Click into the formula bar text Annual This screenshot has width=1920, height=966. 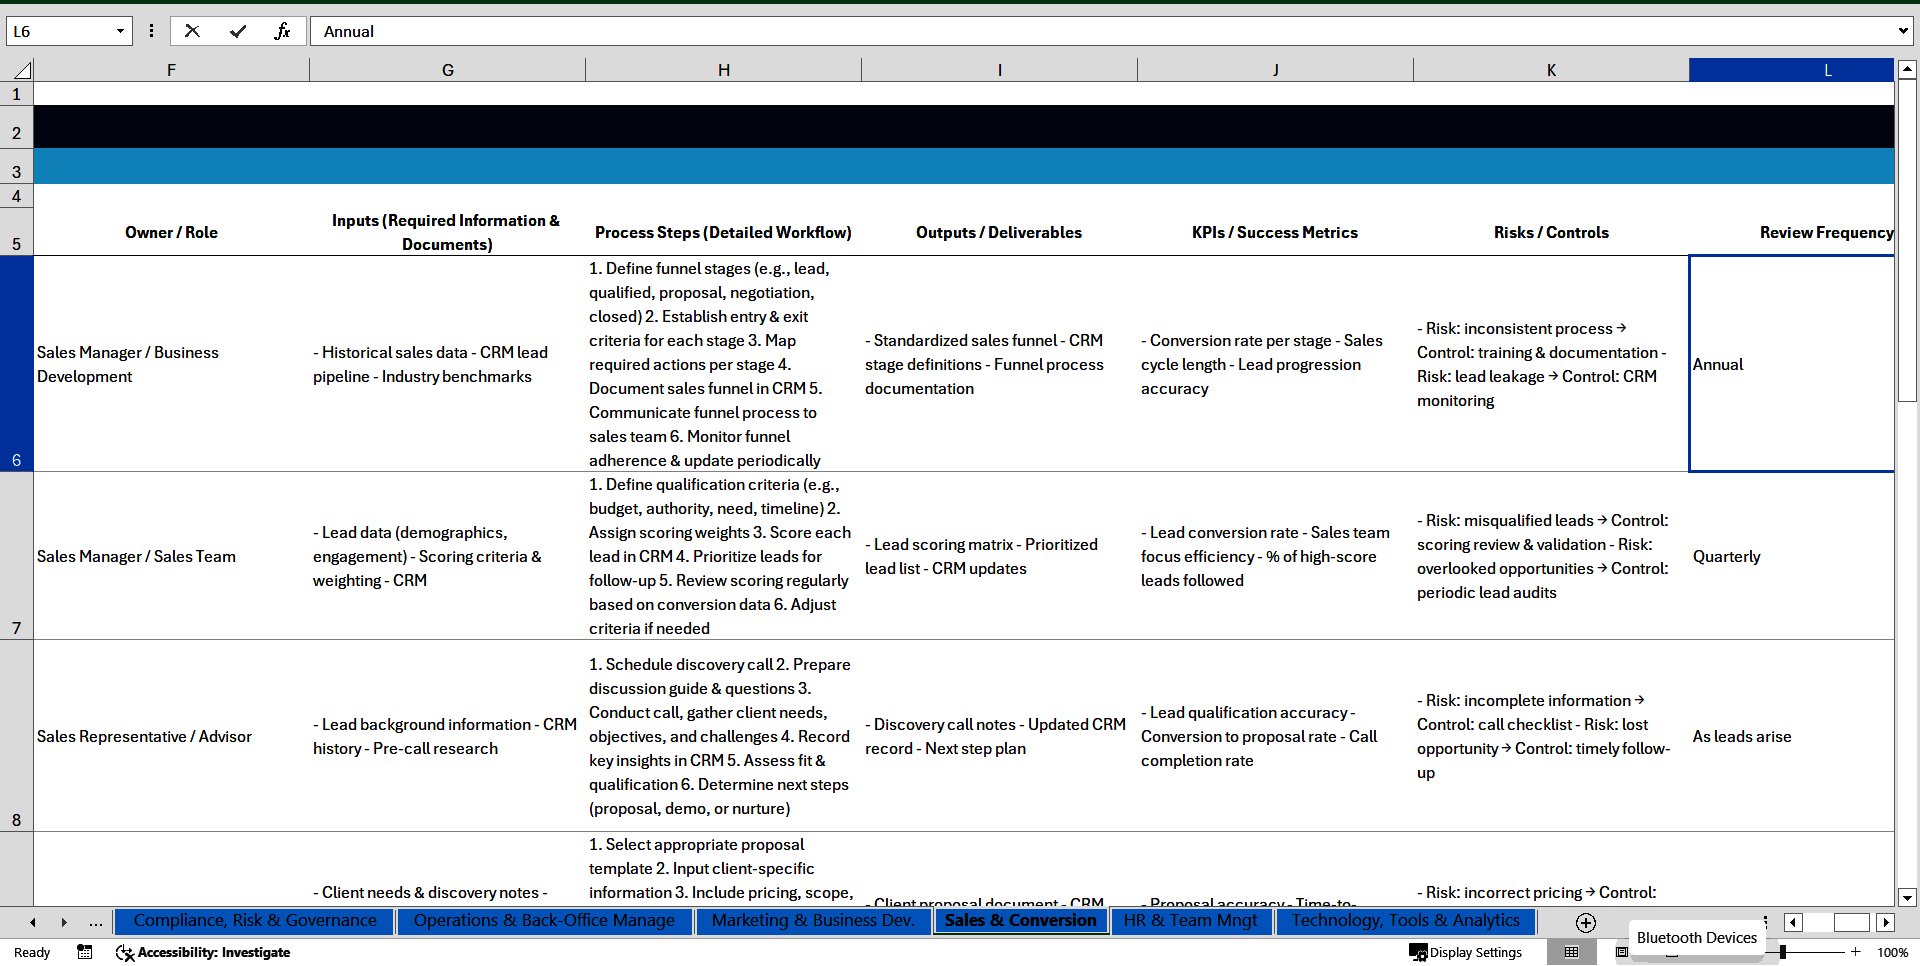tap(349, 31)
